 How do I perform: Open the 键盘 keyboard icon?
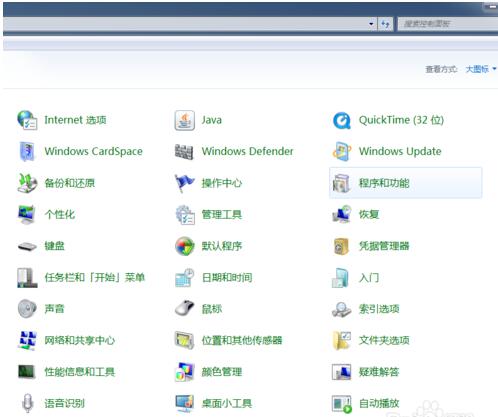27,247
